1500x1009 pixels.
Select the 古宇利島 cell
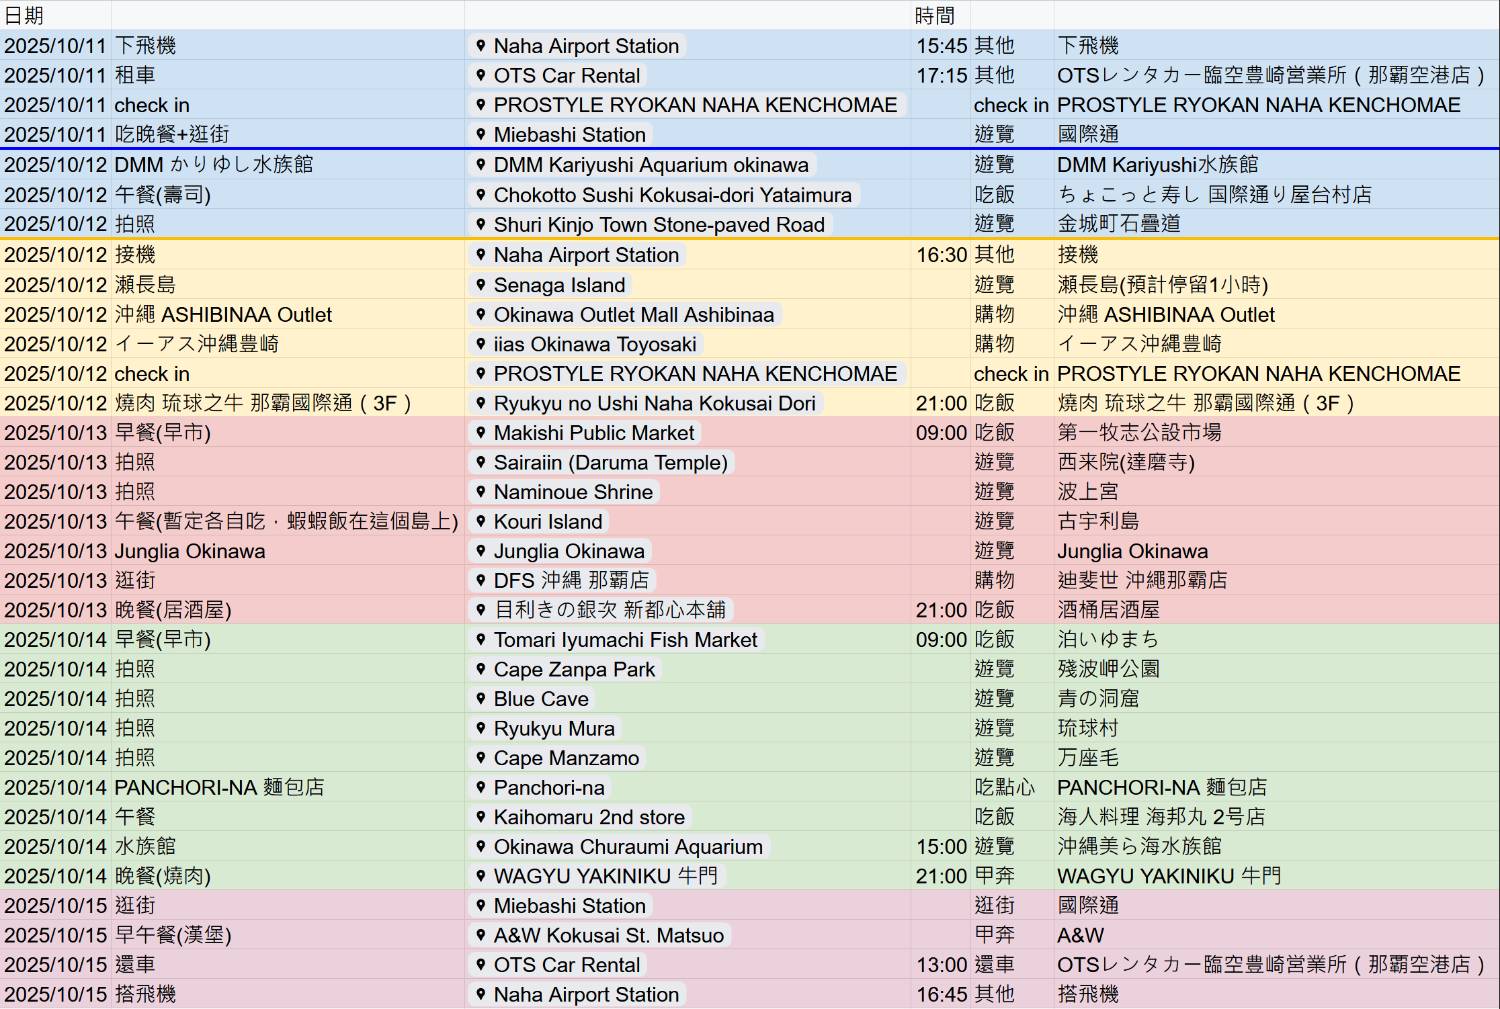[1277, 521]
